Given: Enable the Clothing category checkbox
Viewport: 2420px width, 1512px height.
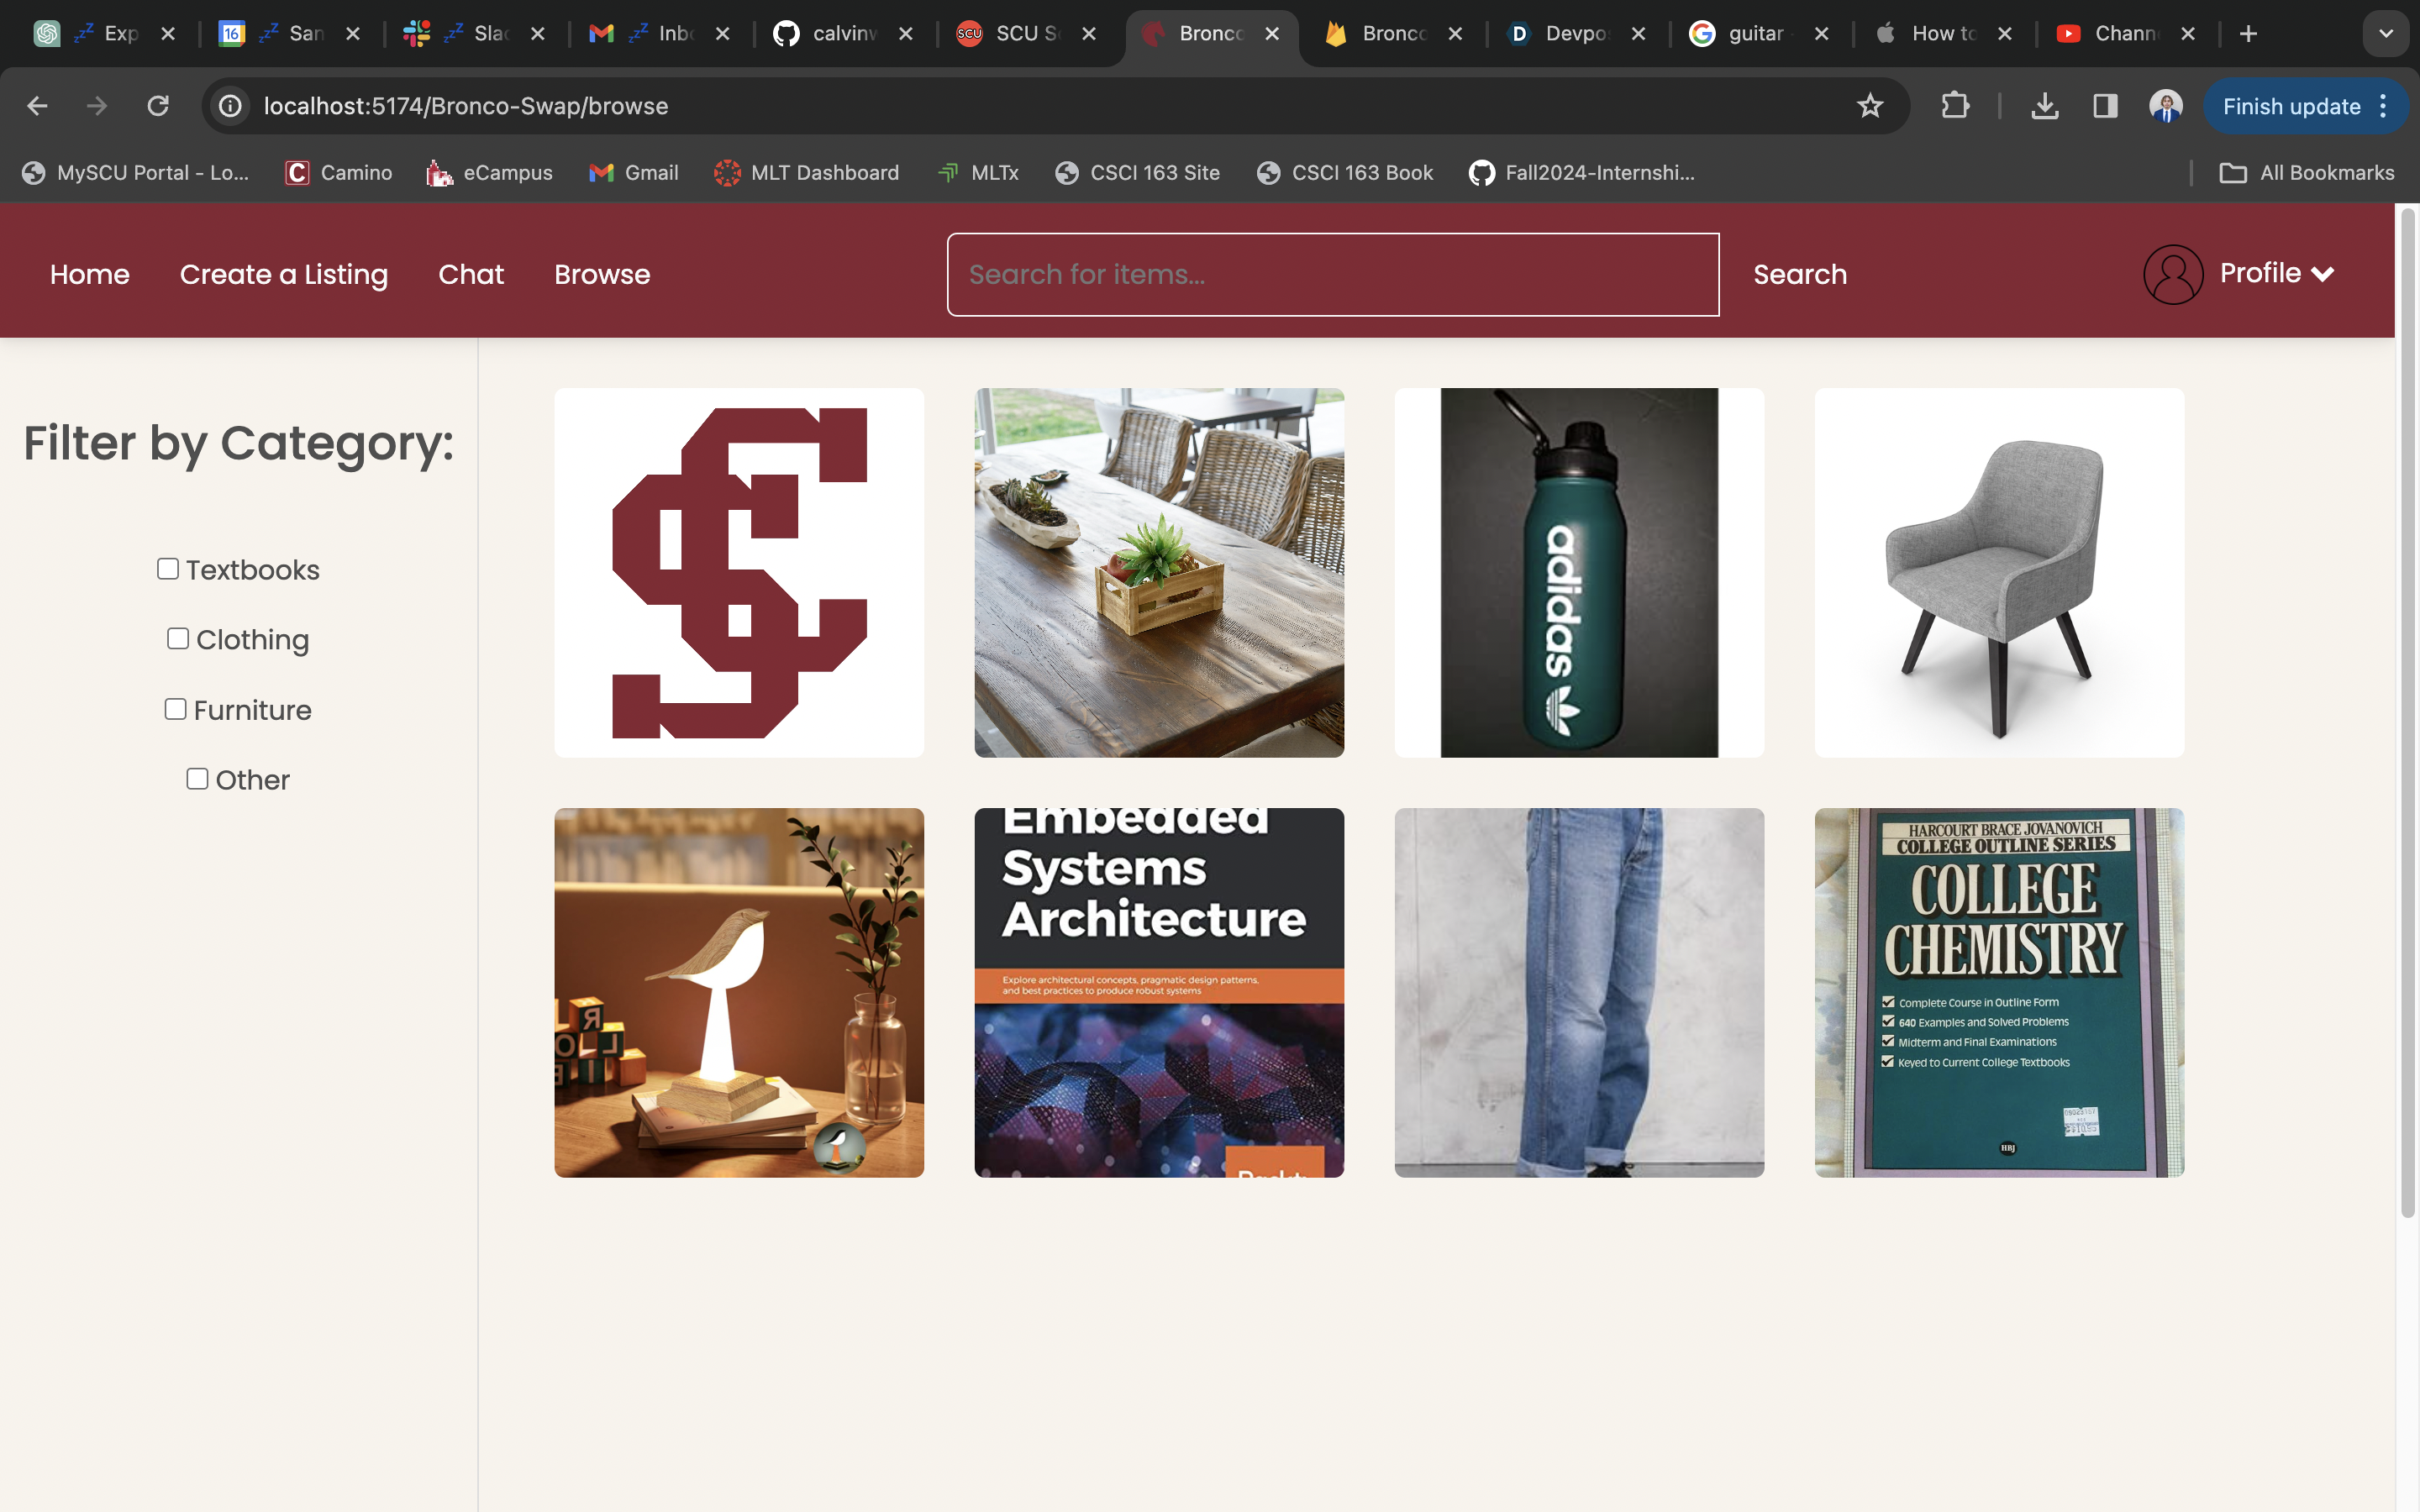Looking at the screenshot, I should 178,639.
